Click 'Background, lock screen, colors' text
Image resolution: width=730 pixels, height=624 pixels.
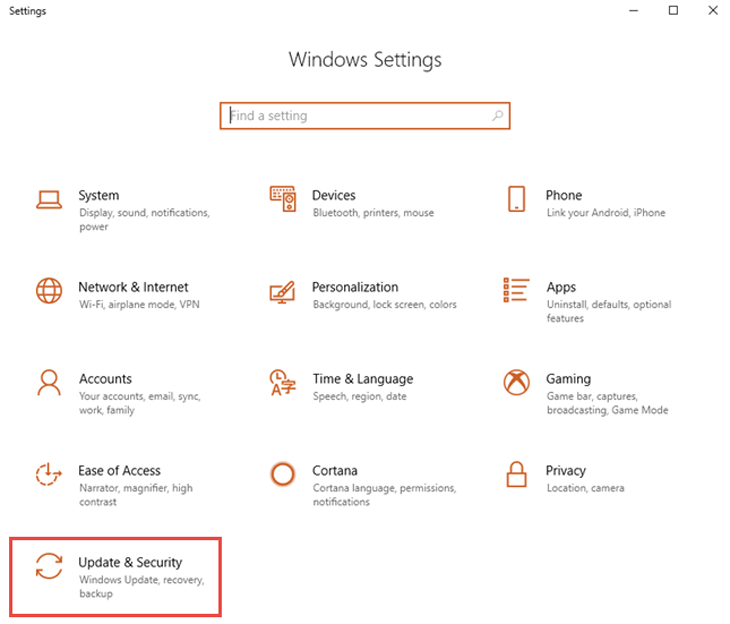tap(385, 305)
